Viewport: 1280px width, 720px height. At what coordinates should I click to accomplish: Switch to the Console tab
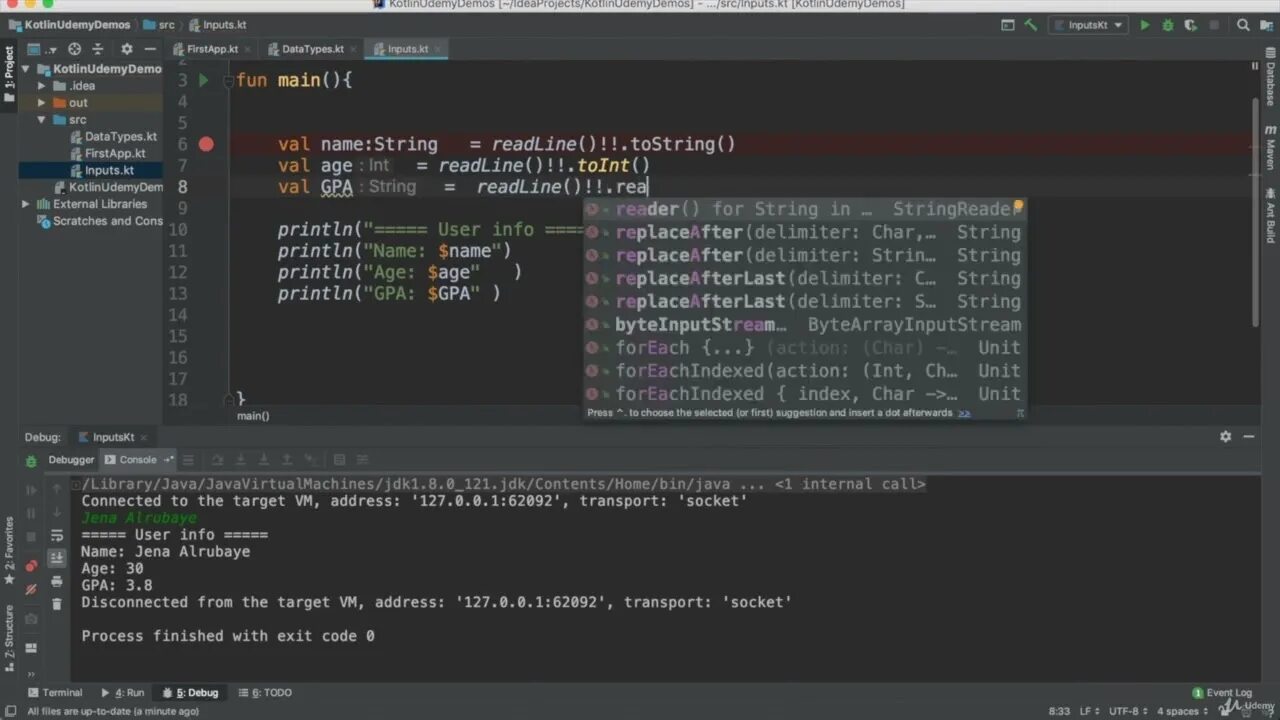point(138,460)
